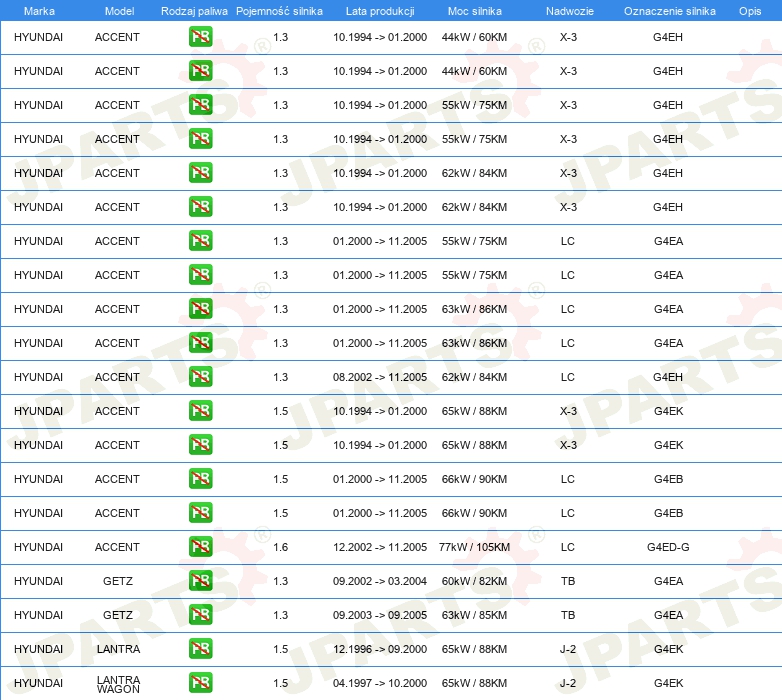Click the LANTRA WAGON model cell
The height and width of the screenshot is (700, 782).
pyautogui.click(x=118, y=684)
